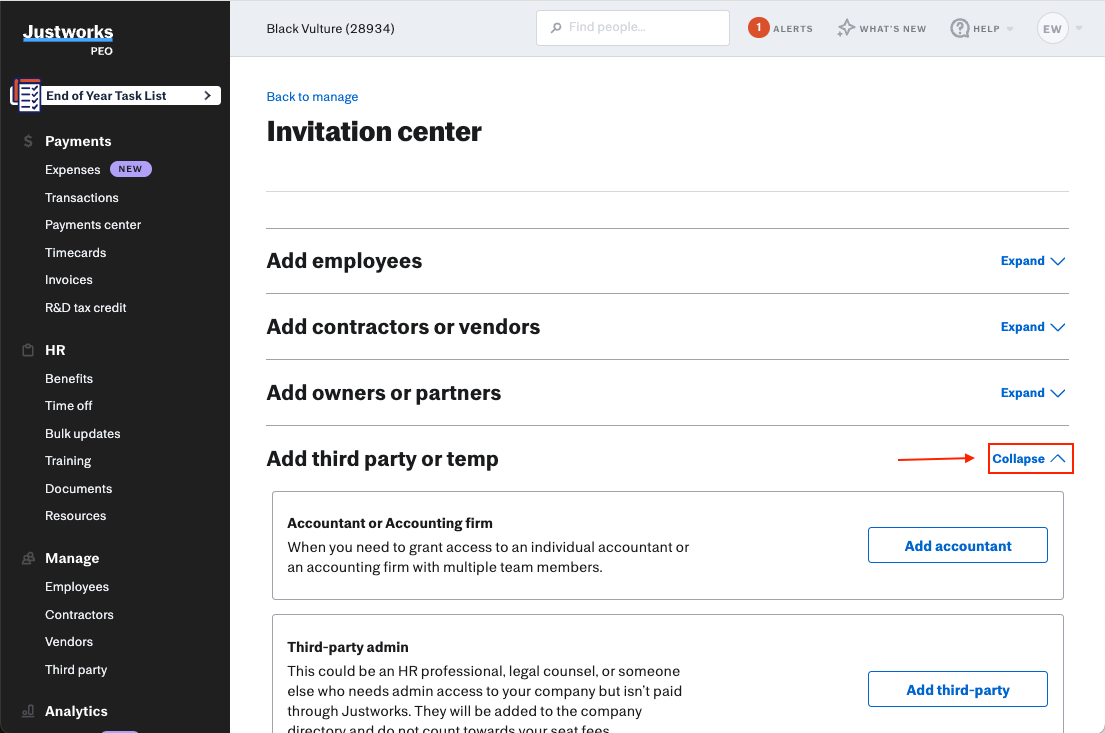The image size is (1105, 733).
Task: Click the Payments dollar sign icon
Action: (27, 141)
